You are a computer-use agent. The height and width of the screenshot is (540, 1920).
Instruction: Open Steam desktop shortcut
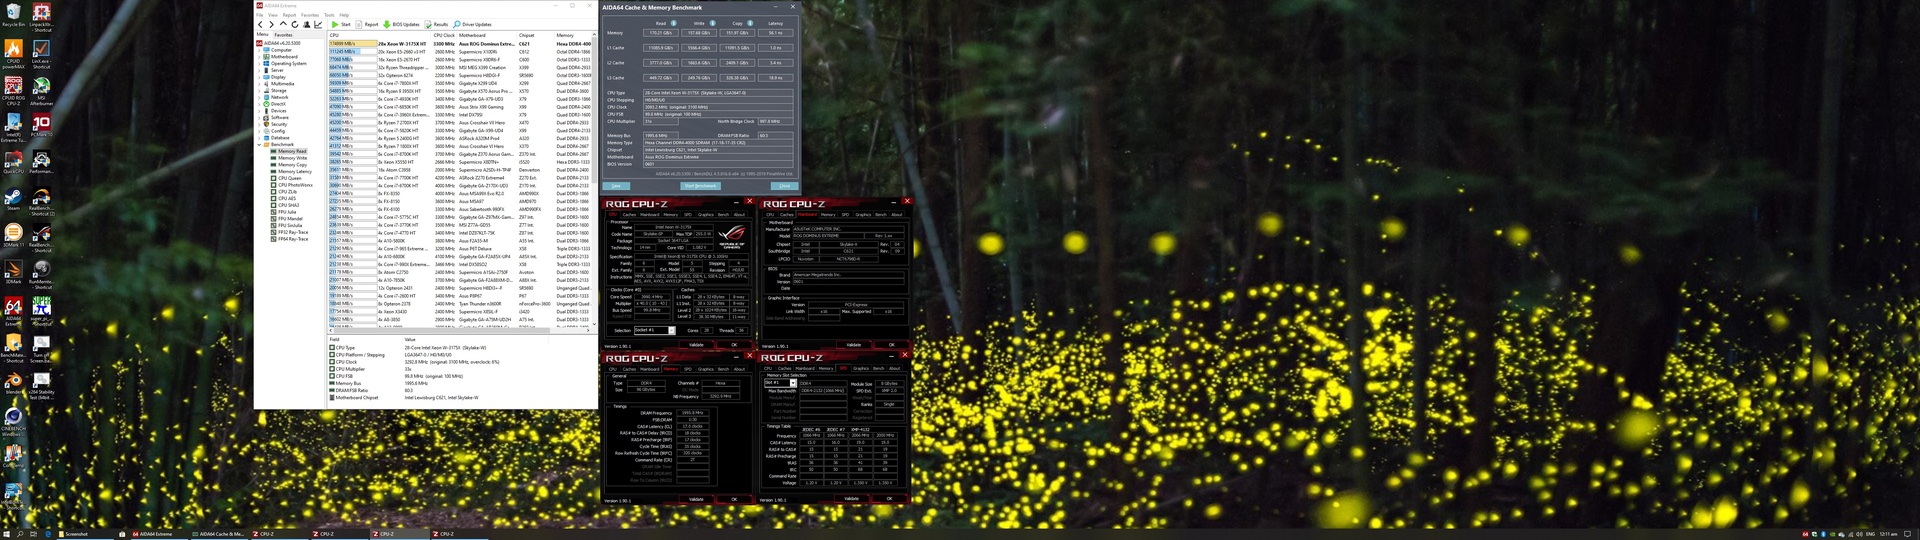[14, 198]
